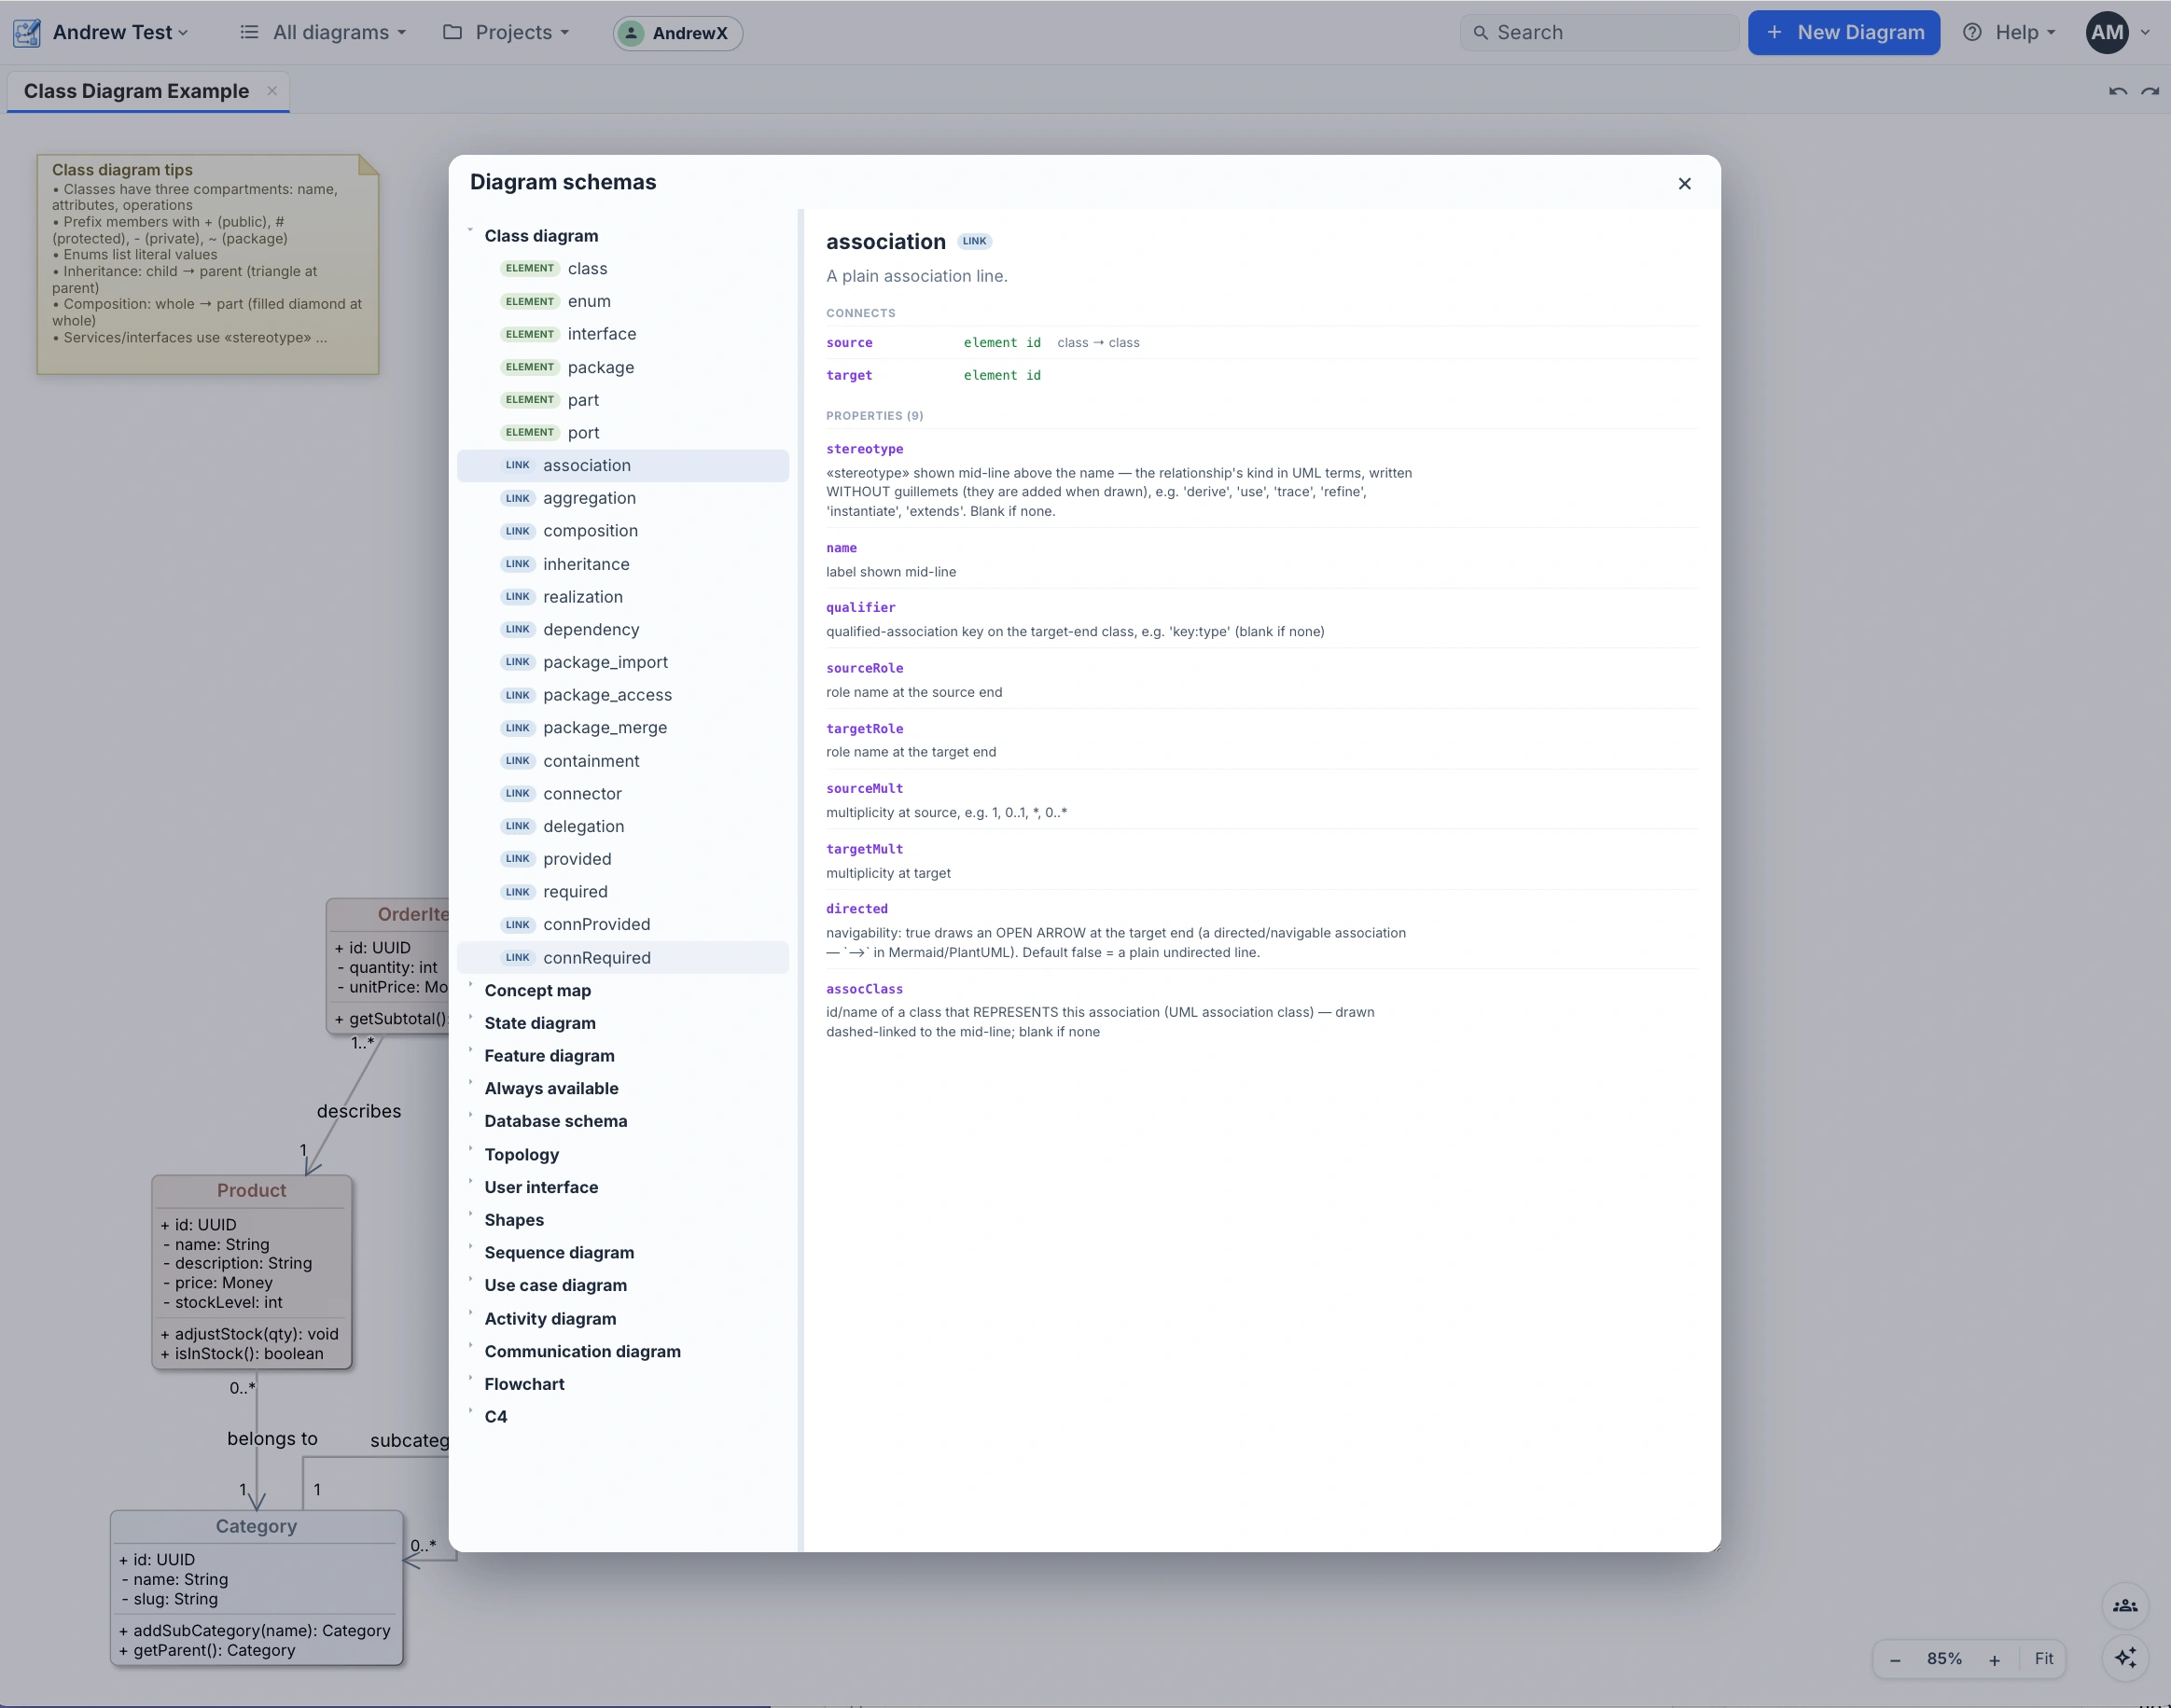Screen dimensions: 2171x1708
Task: Open the Andrew Test workspace dropdown
Action: point(120,33)
